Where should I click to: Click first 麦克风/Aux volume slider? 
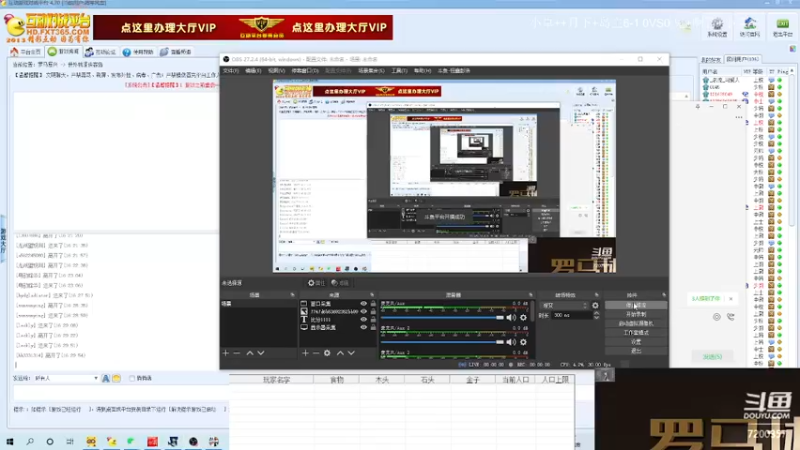click(x=442, y=317)
